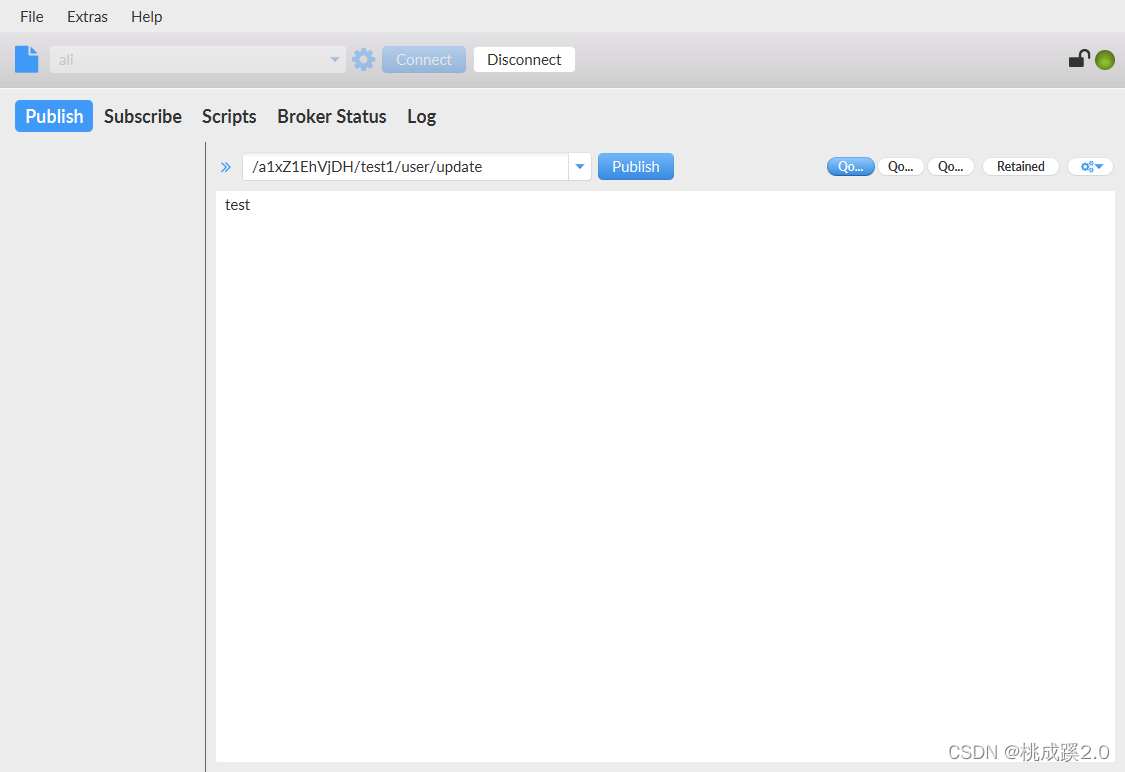Click the blue Publish message button

635,167
